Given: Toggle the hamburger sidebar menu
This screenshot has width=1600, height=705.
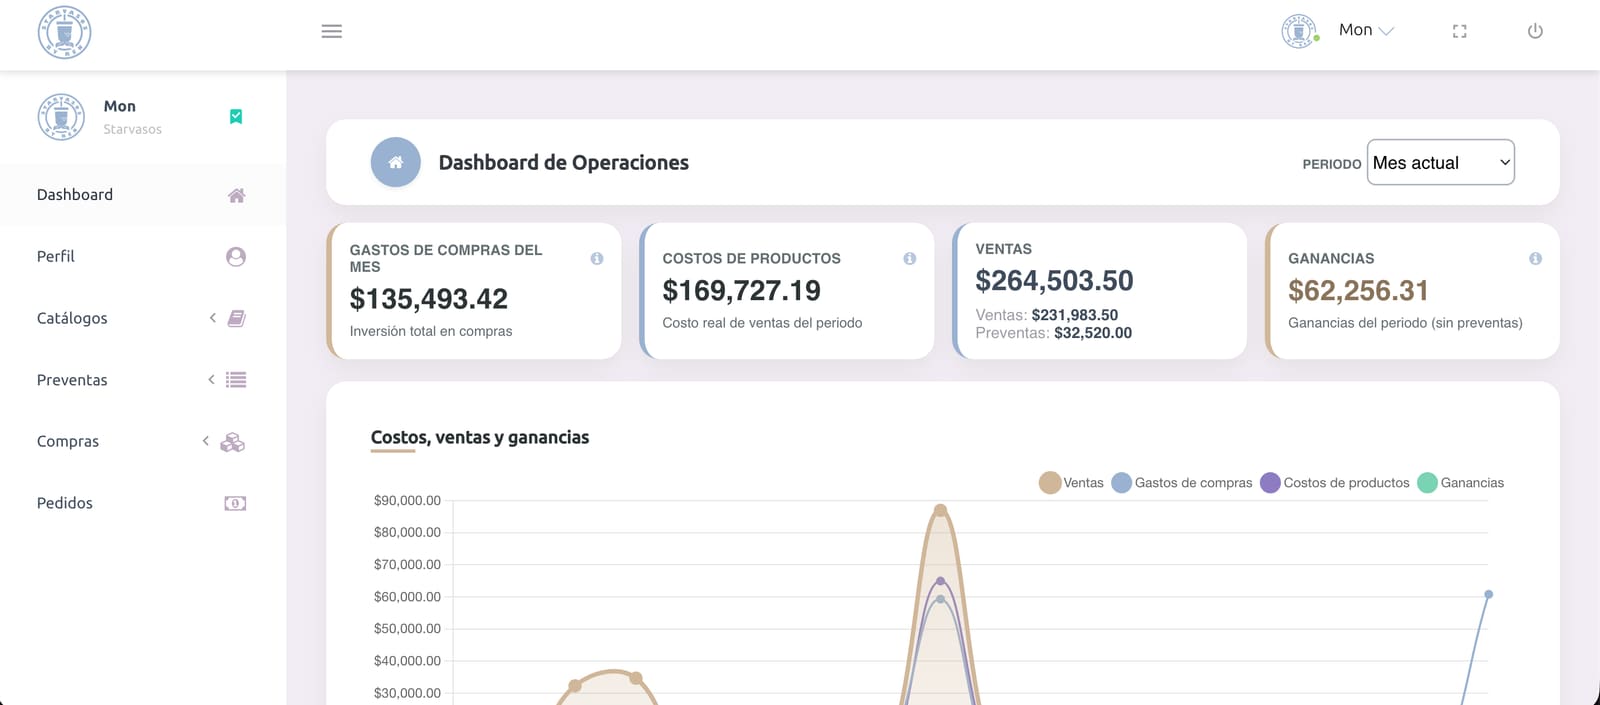Looking at the screenshot, I should (x=332, y=31).
